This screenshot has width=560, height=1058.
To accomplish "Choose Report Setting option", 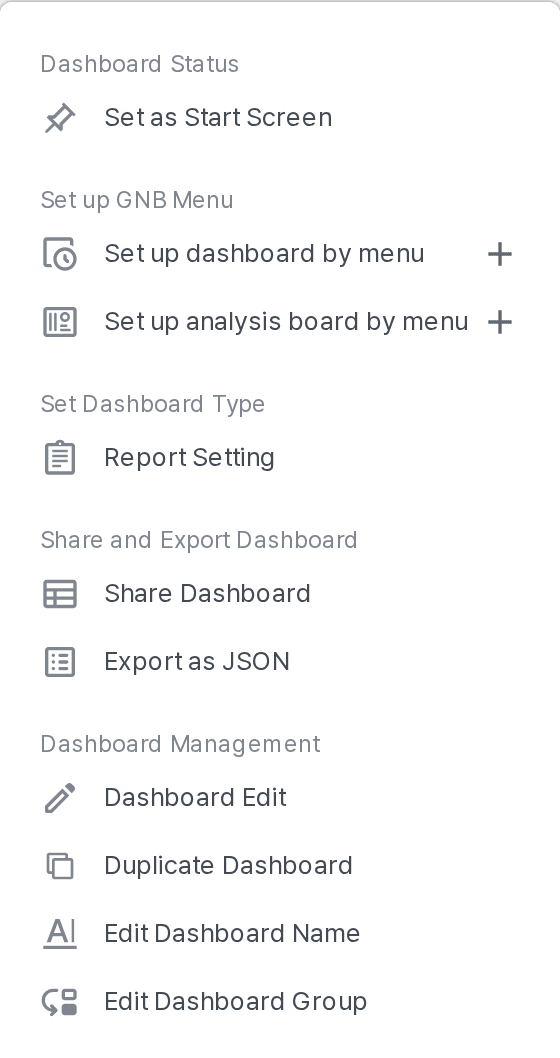I will (190, 457).
